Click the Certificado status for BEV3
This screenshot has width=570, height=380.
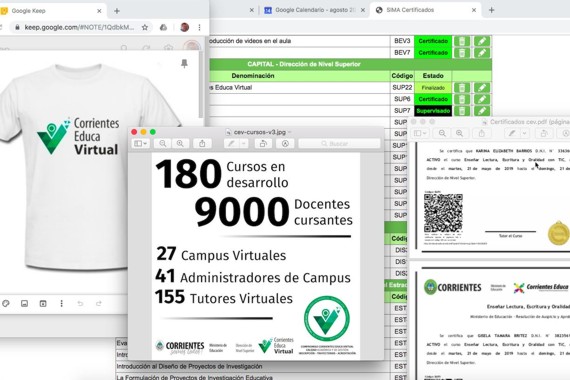[x=433, y=41]
